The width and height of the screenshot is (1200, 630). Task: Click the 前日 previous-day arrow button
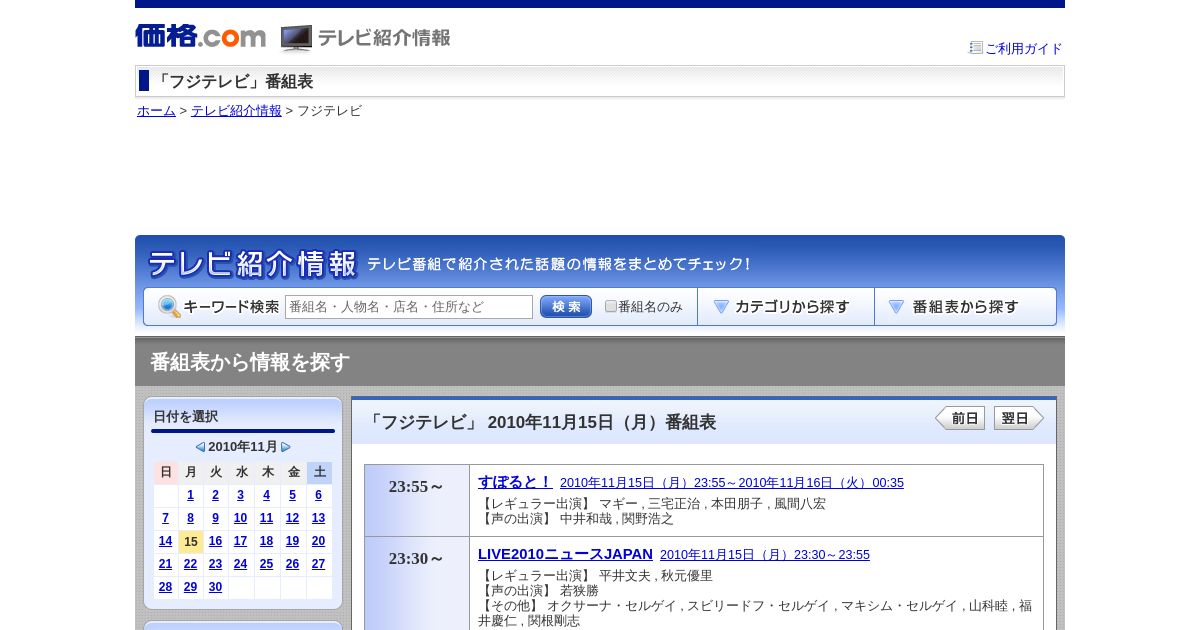click(x=960, y=418)
